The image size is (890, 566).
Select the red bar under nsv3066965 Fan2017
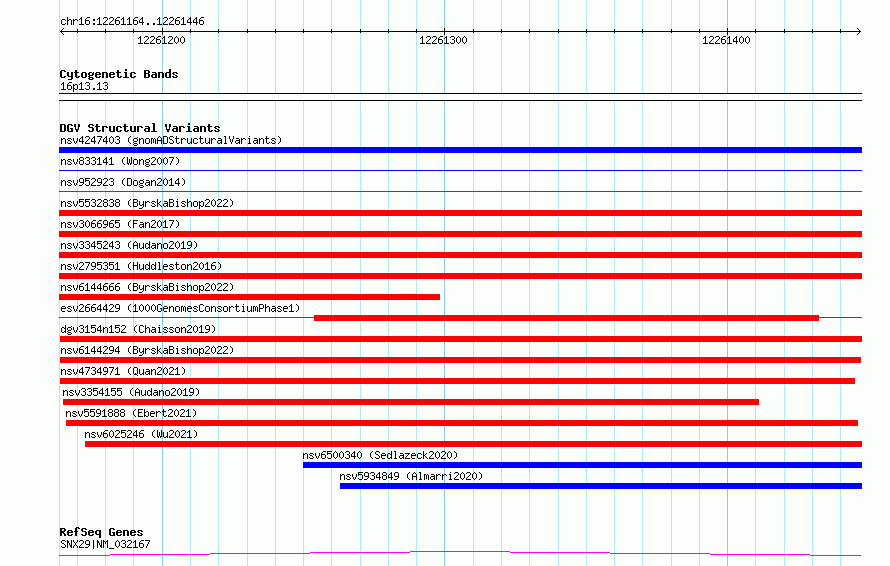click(x=460, y=234)
